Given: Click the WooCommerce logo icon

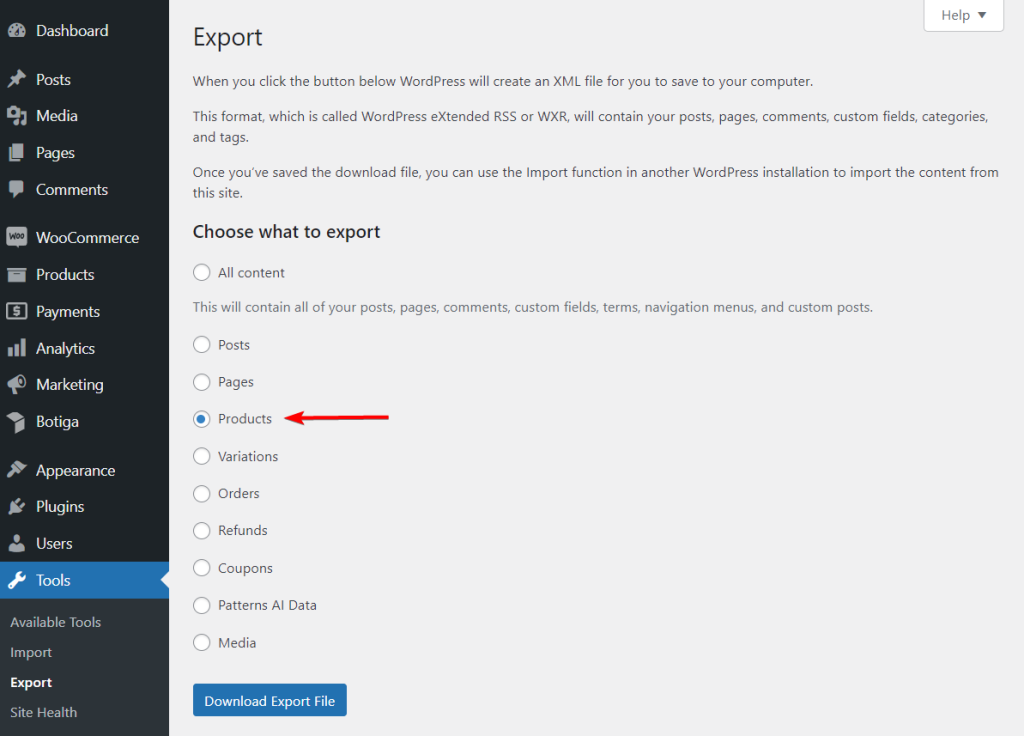Looking at the screenshot, I should pyautogui.click(x=17, y=237).
